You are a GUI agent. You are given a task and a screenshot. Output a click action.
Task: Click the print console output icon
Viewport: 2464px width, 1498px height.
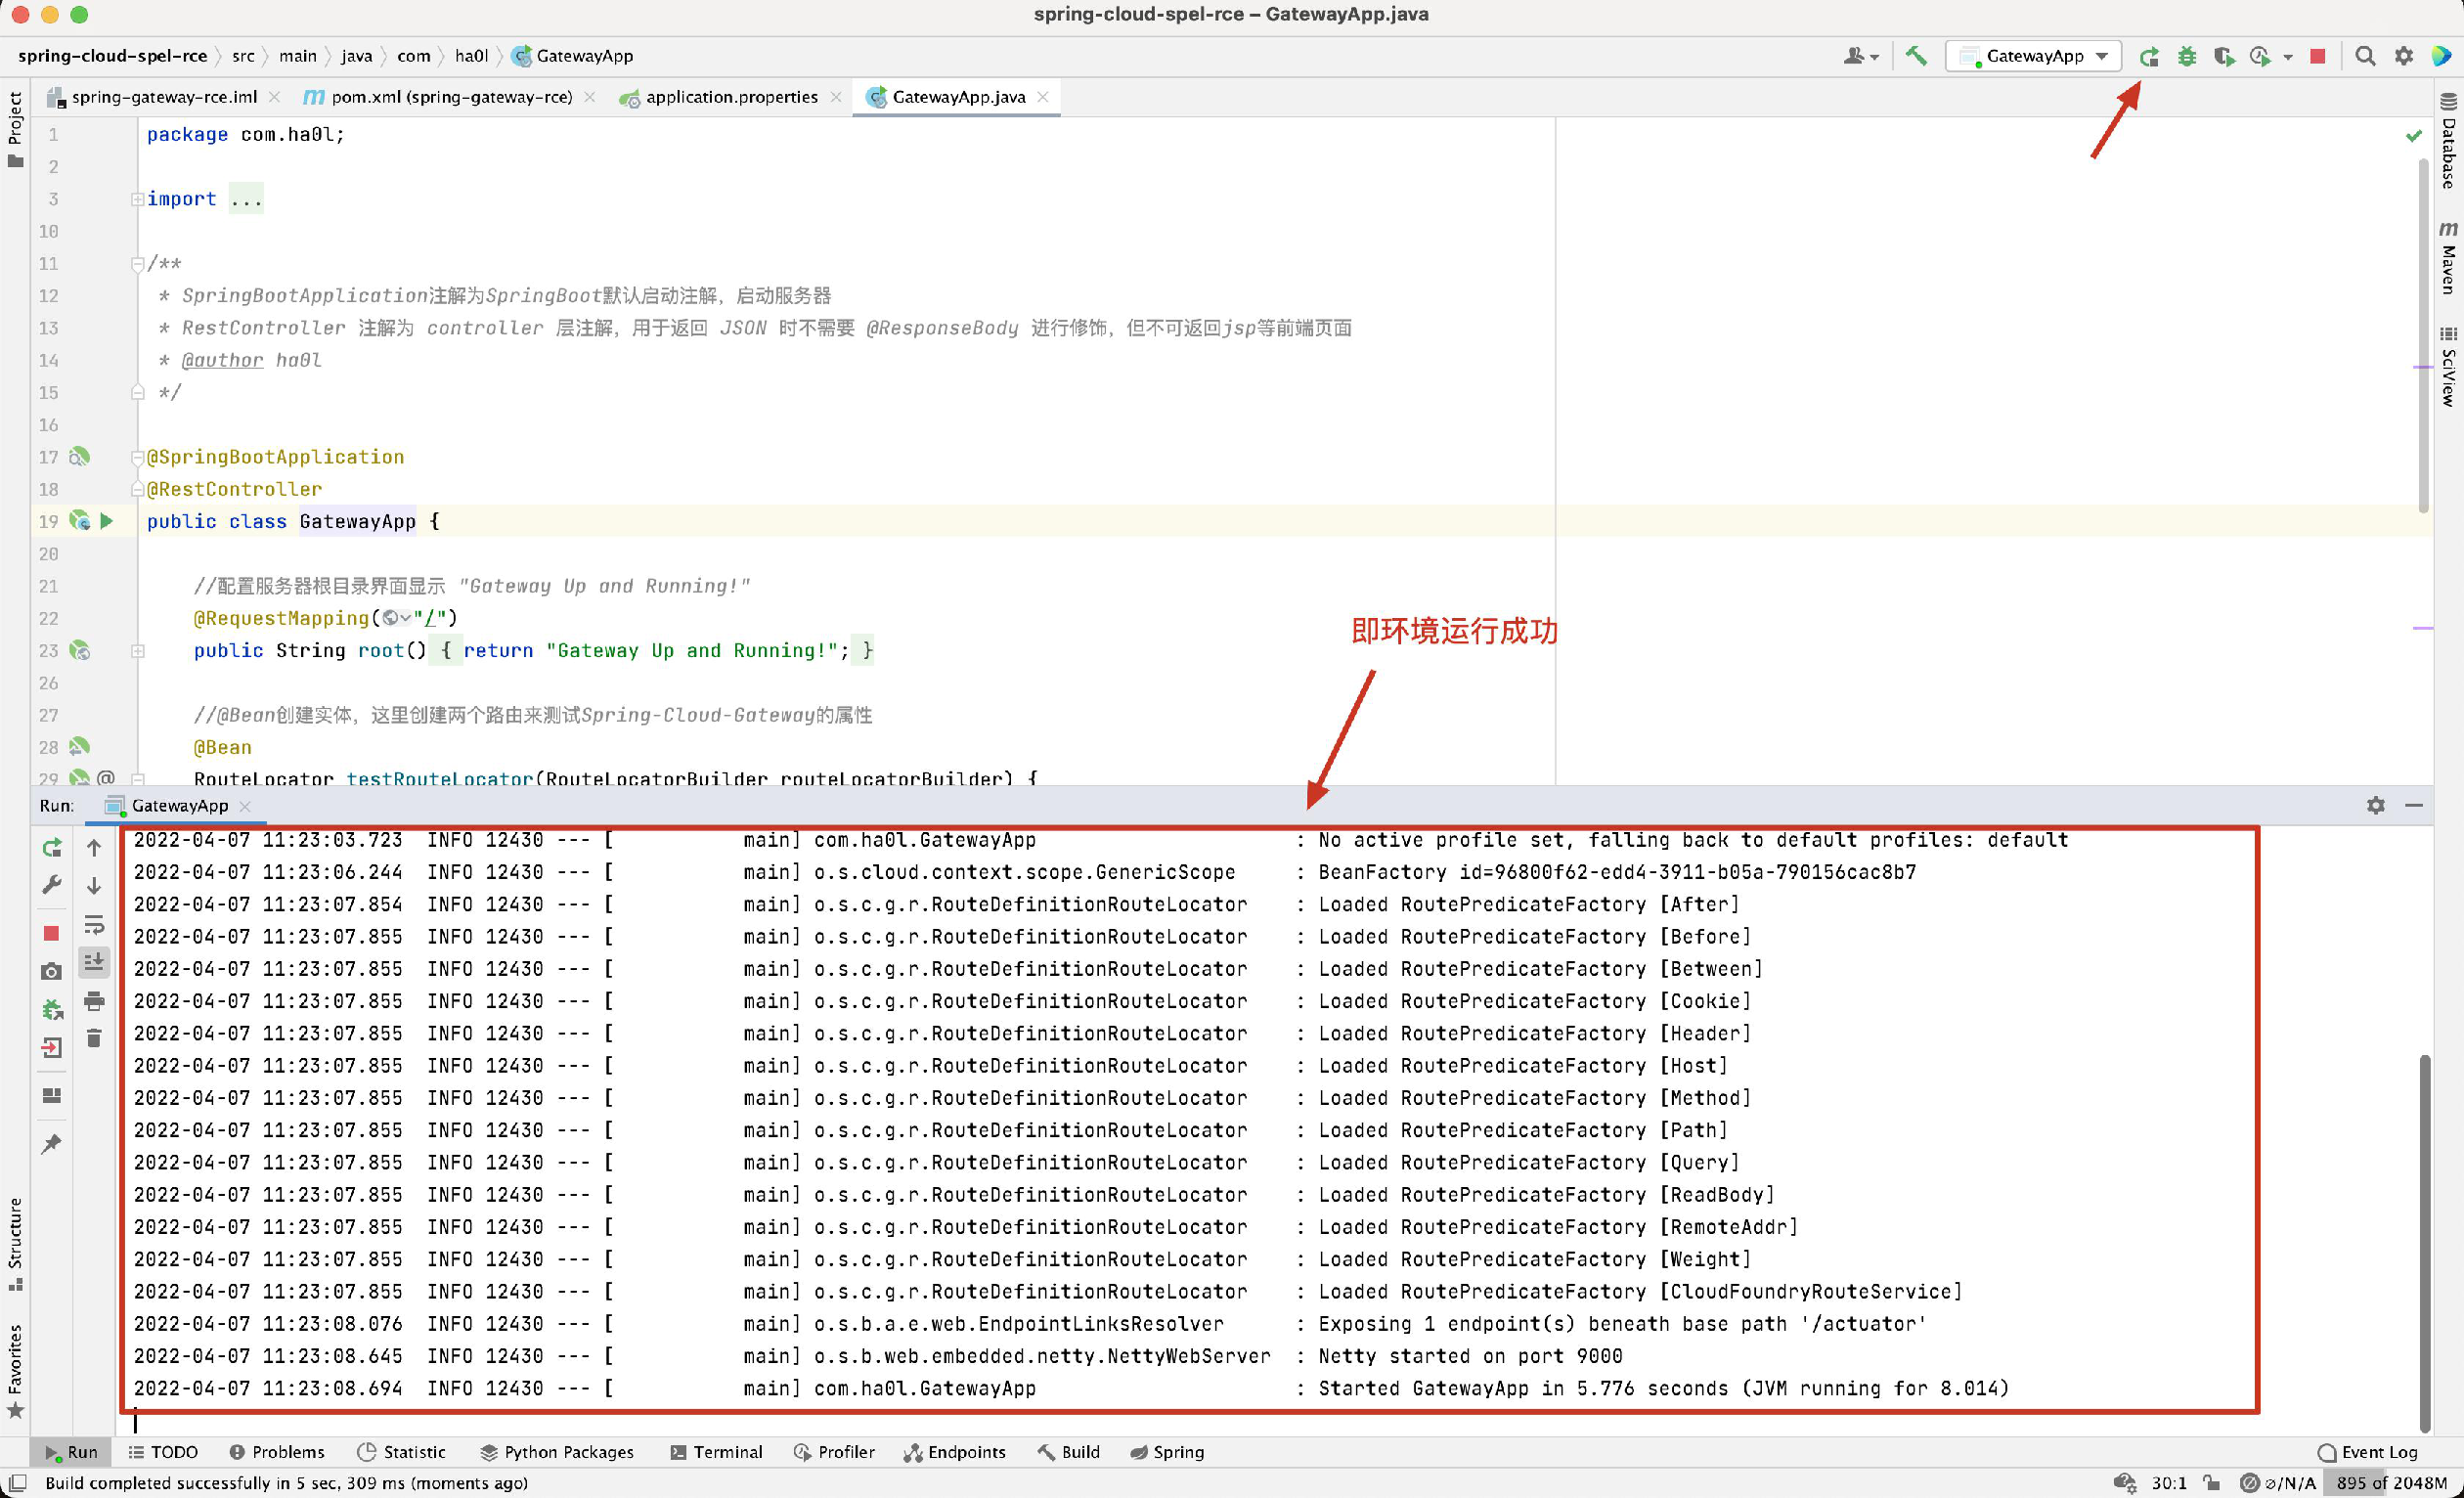tap(94, 1001)
